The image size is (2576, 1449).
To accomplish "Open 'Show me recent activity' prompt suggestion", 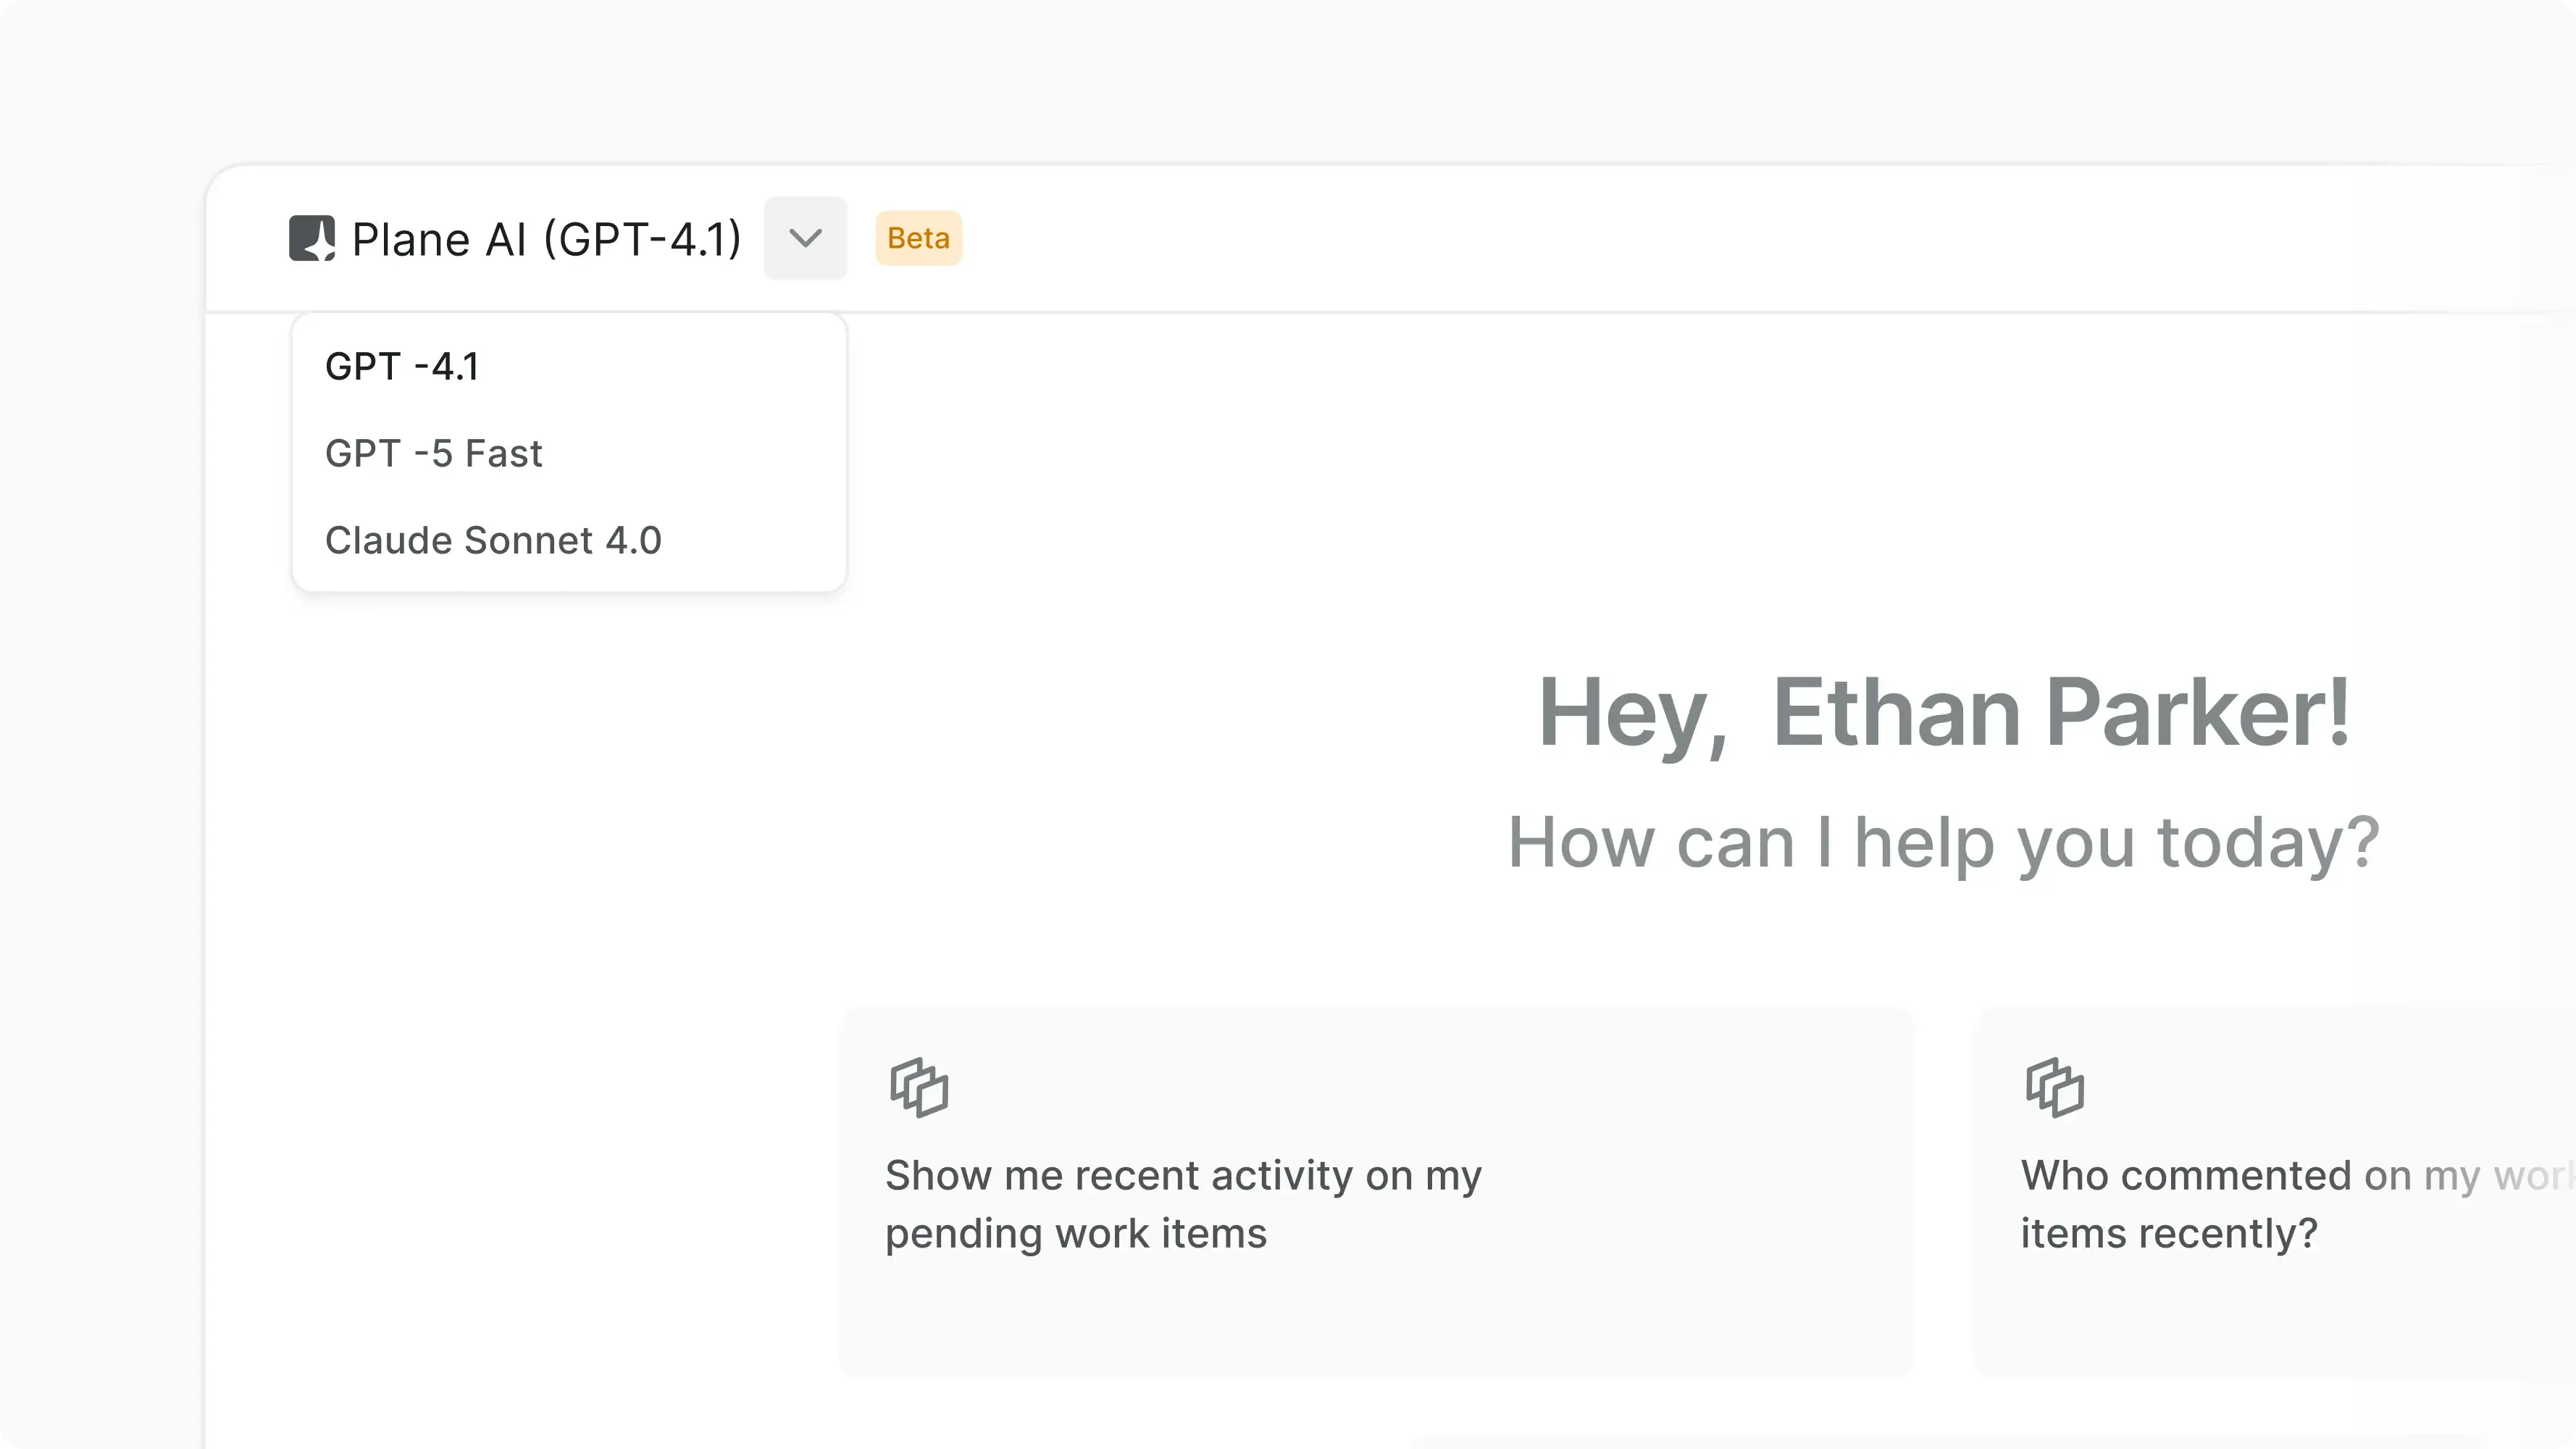I will pos(1182,1176).
